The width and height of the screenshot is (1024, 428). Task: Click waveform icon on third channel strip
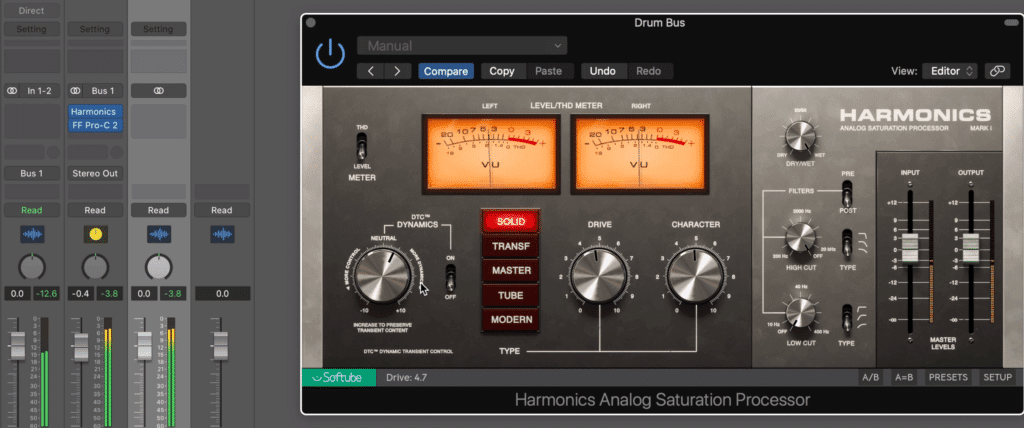pyautogui.click(x=158, y=233)
